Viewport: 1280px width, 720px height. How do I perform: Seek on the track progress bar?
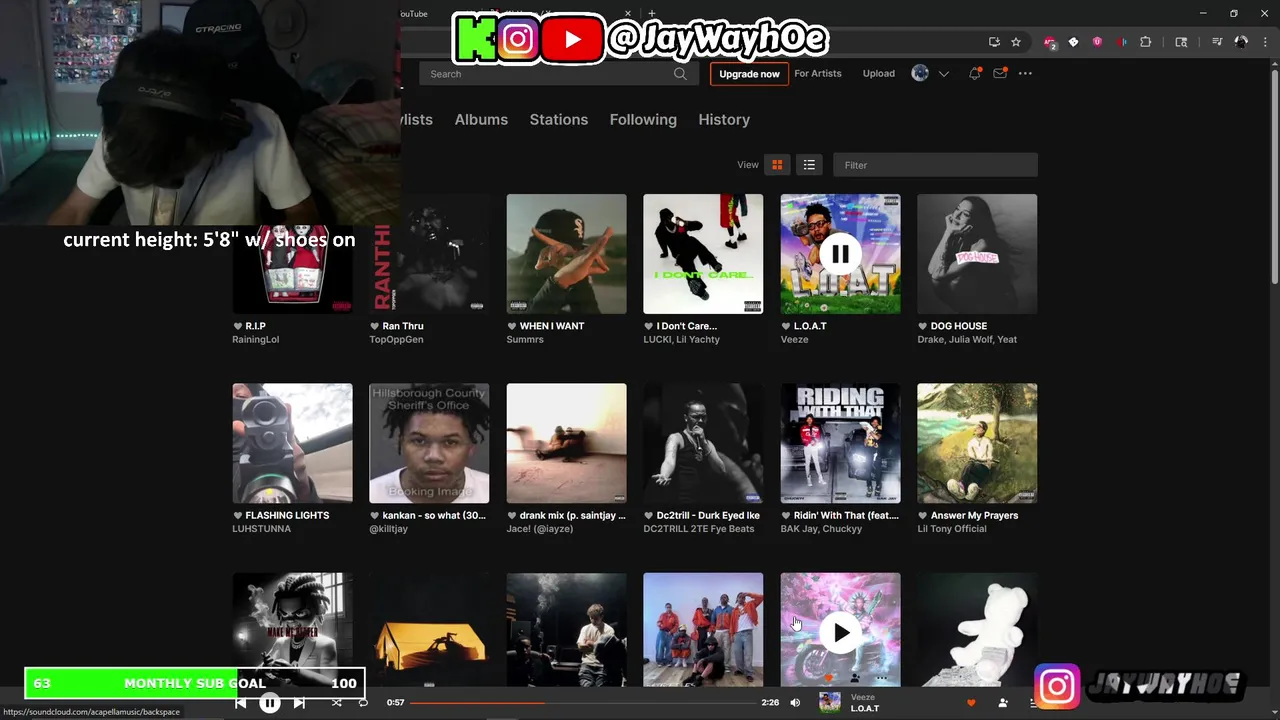(x=583, y=703)
